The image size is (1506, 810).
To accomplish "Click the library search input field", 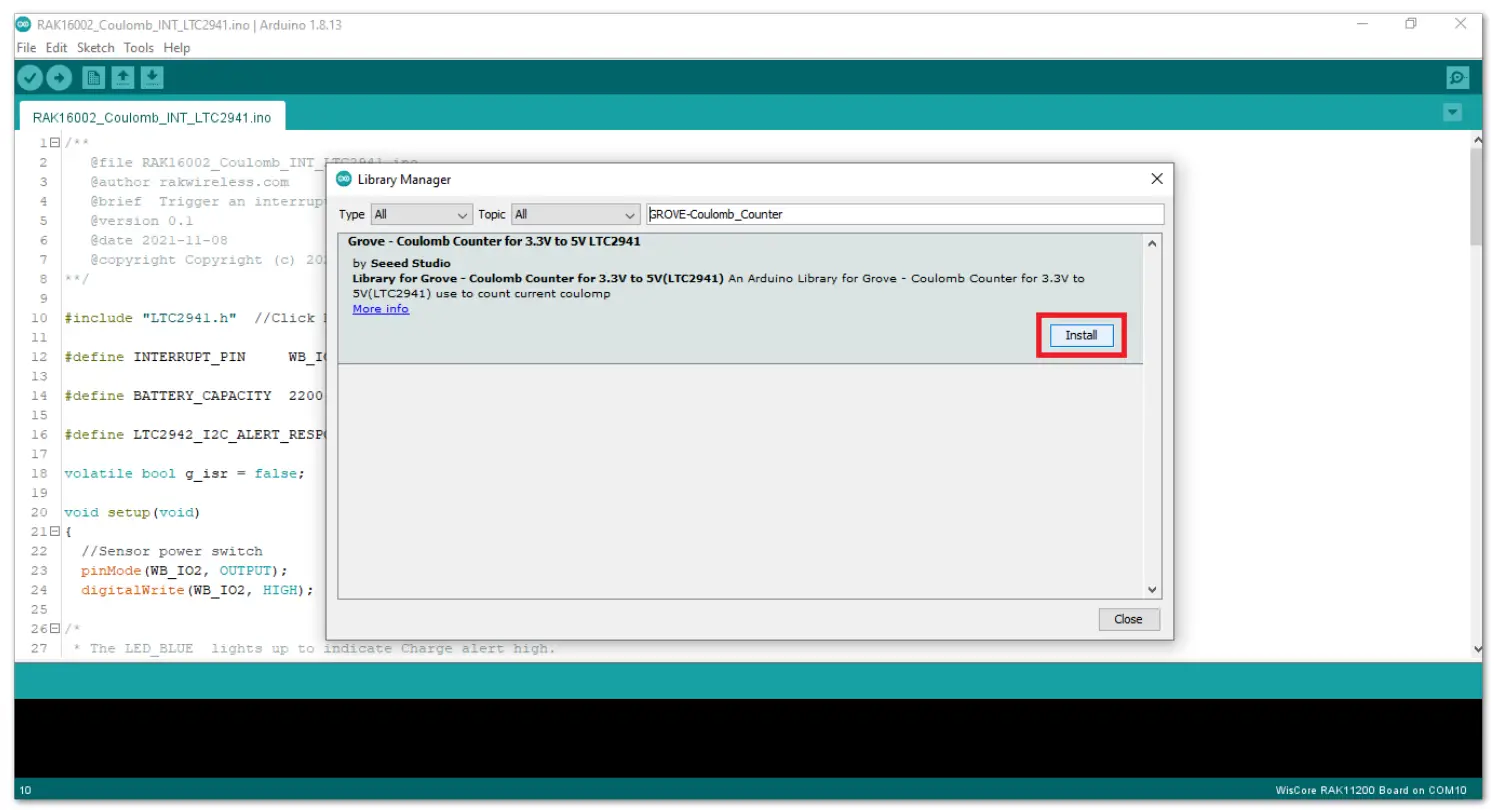I will click(905, 214).
